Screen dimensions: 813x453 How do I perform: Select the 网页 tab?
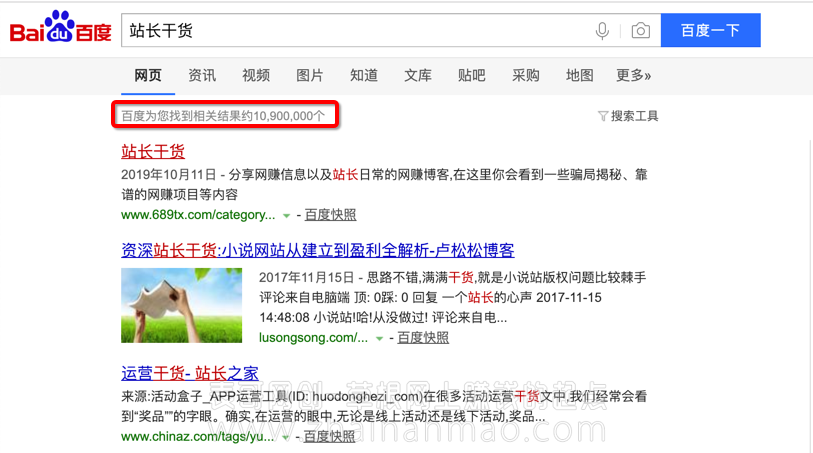point(148,76)
